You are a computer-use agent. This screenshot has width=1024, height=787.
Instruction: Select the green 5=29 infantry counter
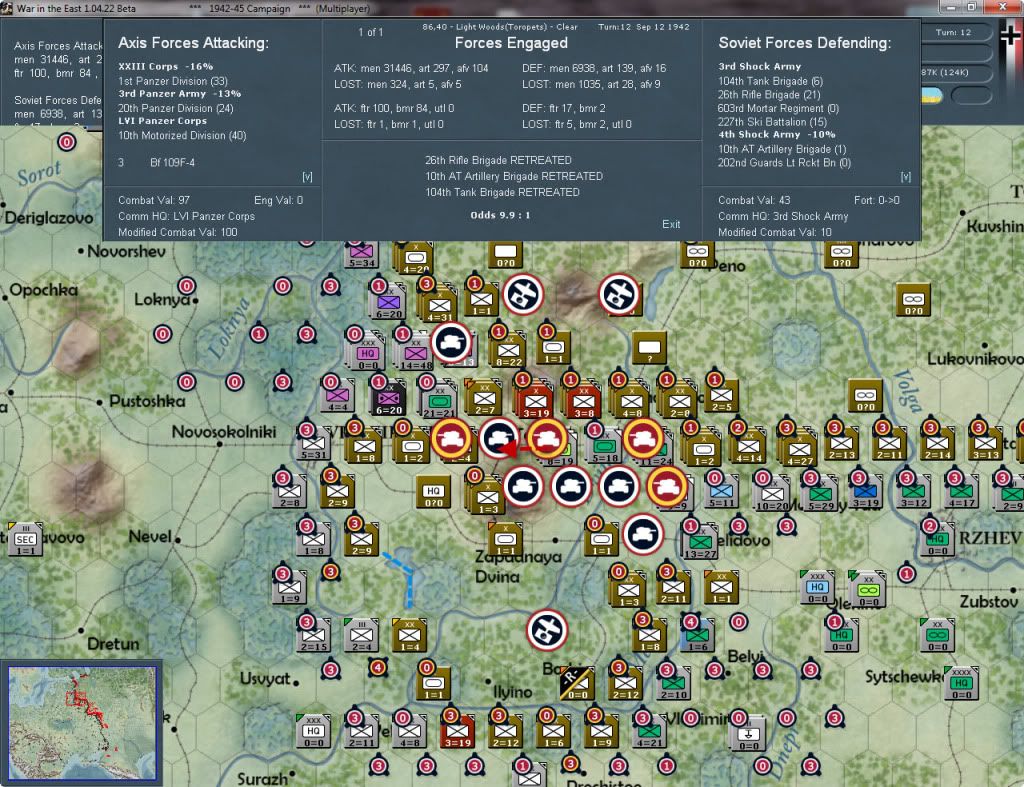821,494
